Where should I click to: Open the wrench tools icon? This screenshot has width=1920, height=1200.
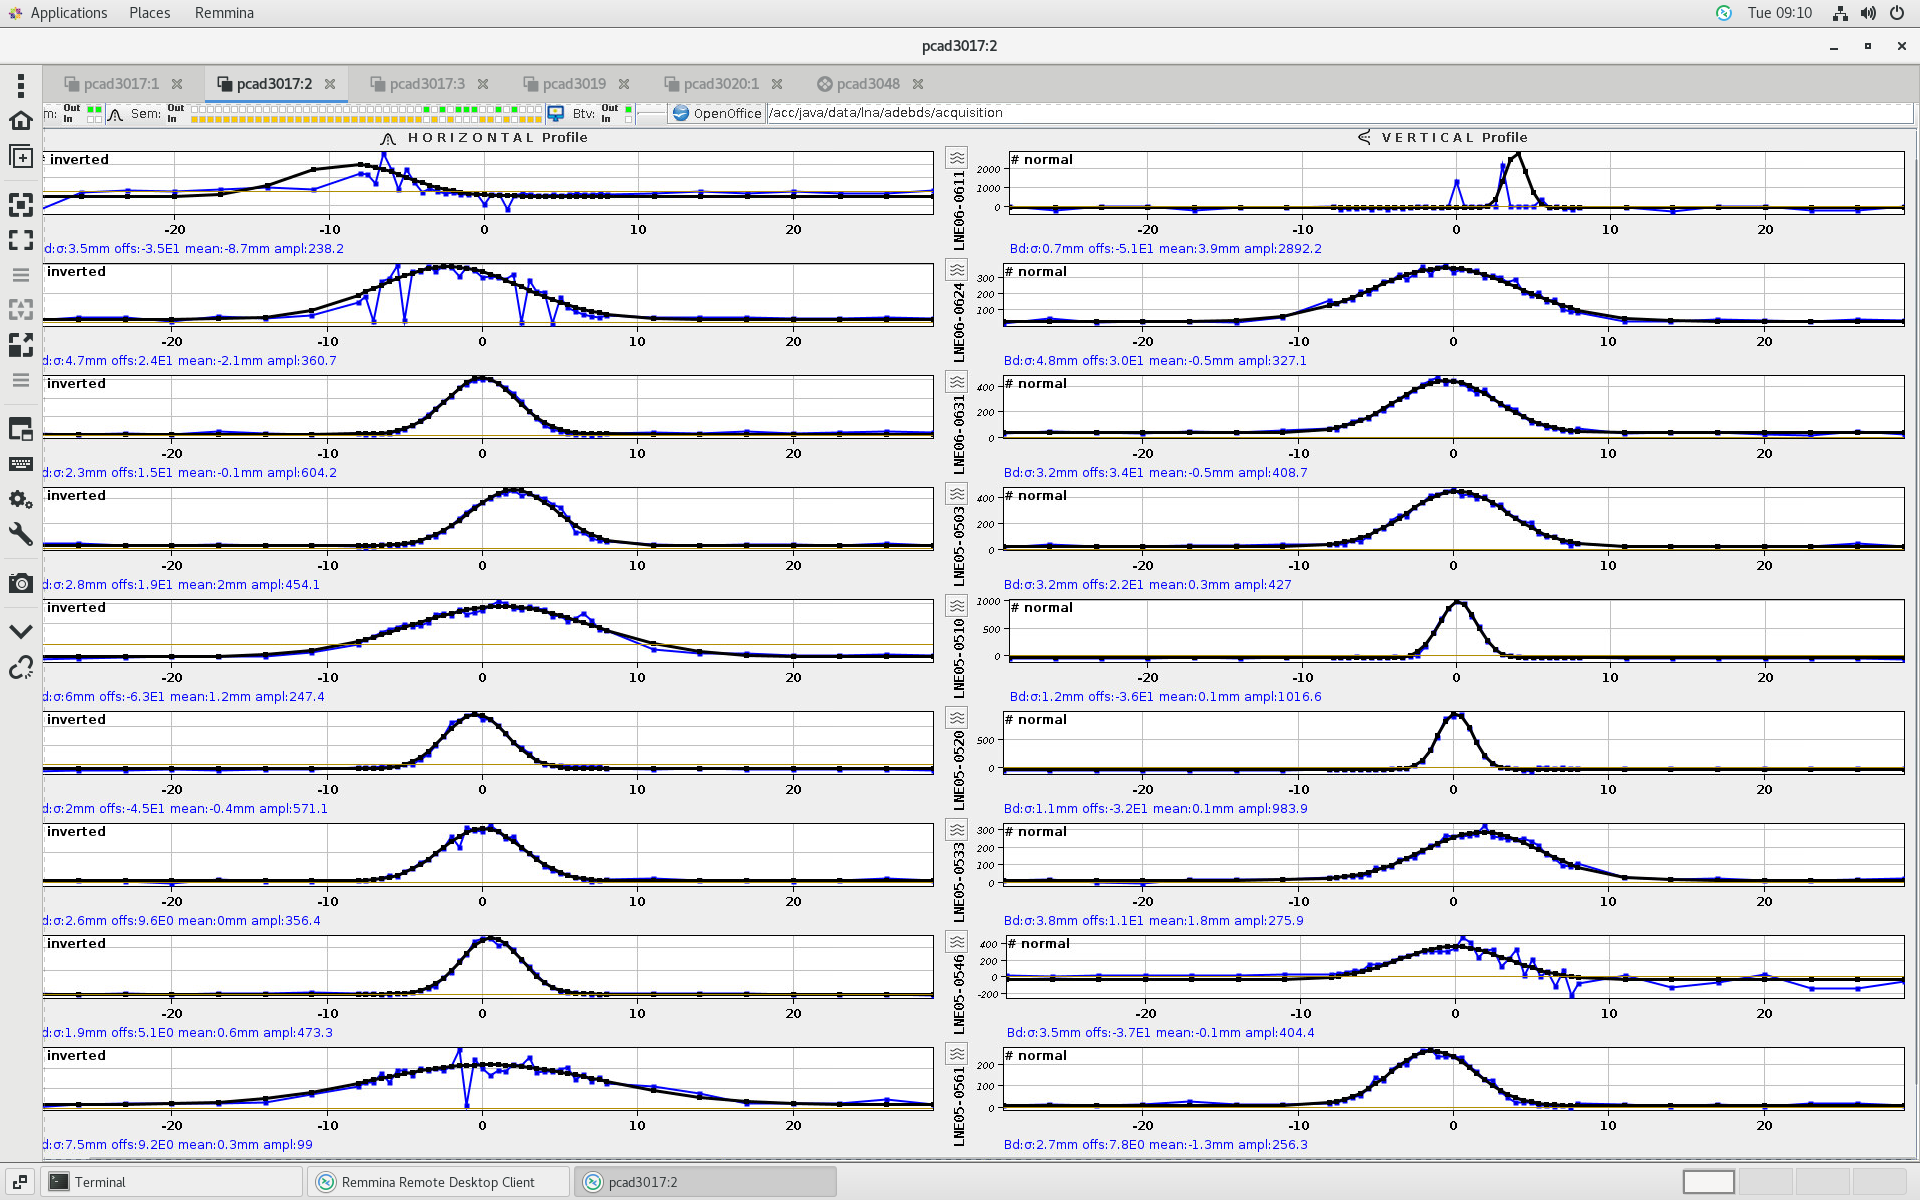click(20, 534)
